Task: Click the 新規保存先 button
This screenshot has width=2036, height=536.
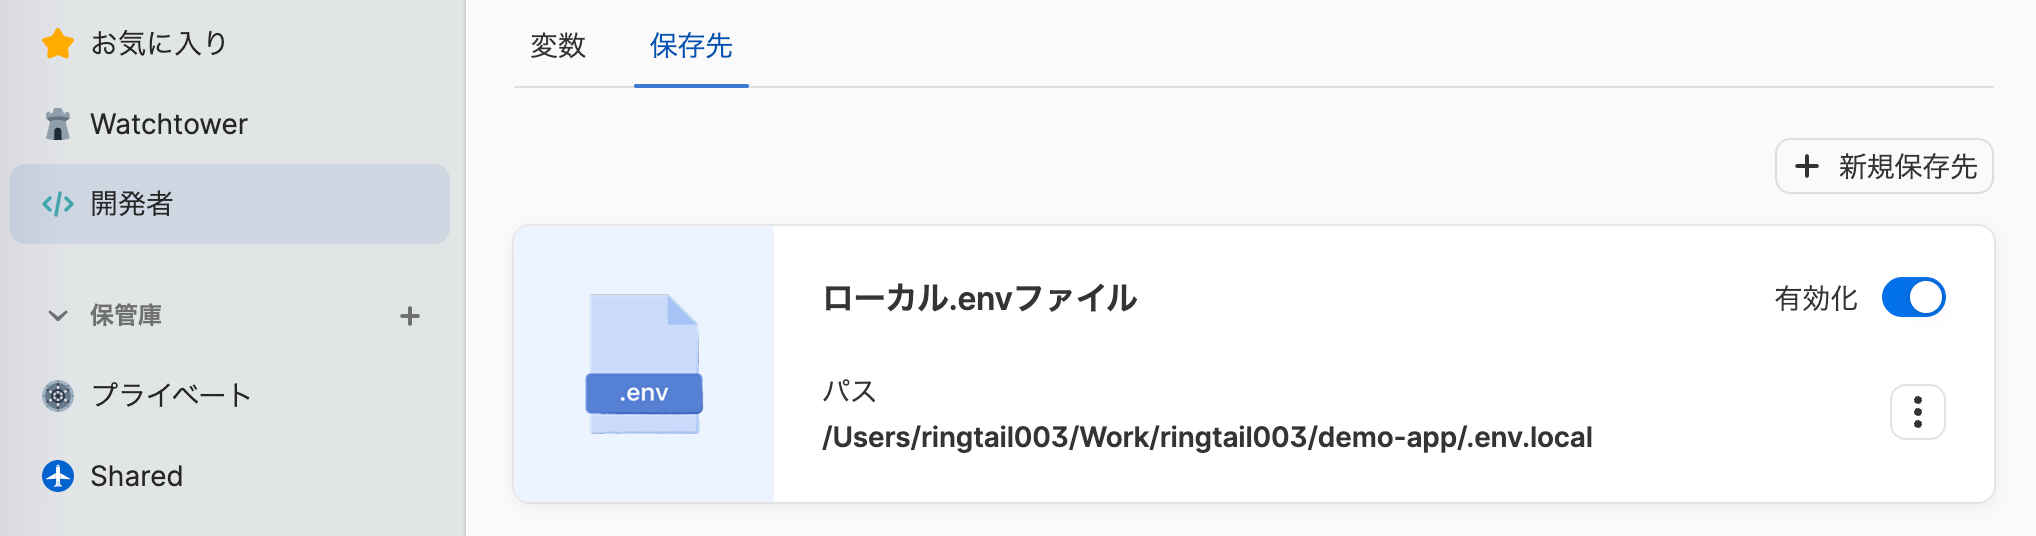Action: (x=1884, y=166)
